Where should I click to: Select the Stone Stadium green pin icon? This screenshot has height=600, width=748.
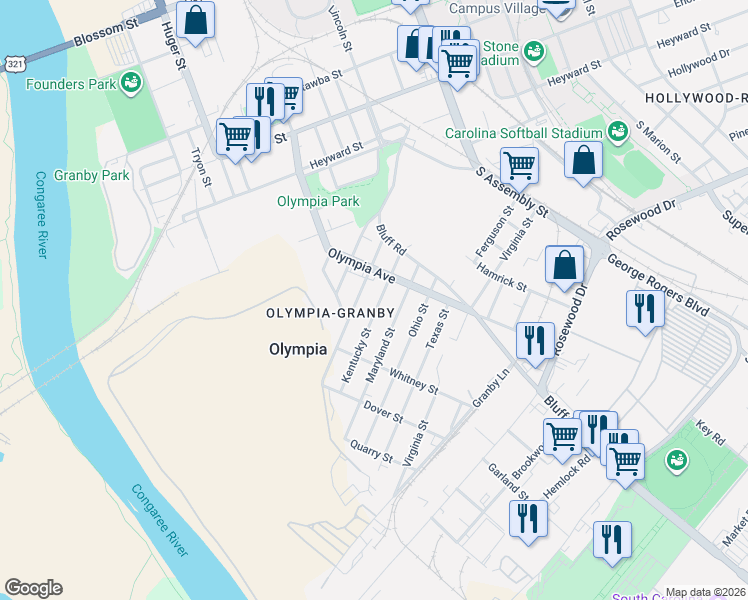534,52
